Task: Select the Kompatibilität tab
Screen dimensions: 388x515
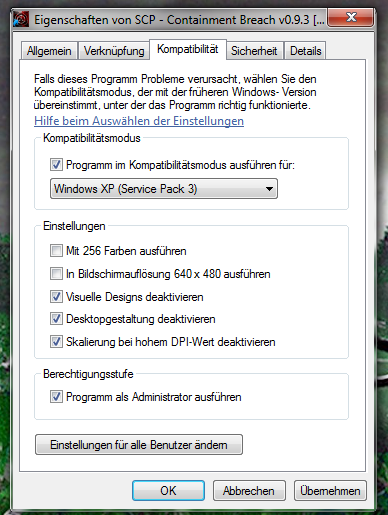Action: coord(188,49)
